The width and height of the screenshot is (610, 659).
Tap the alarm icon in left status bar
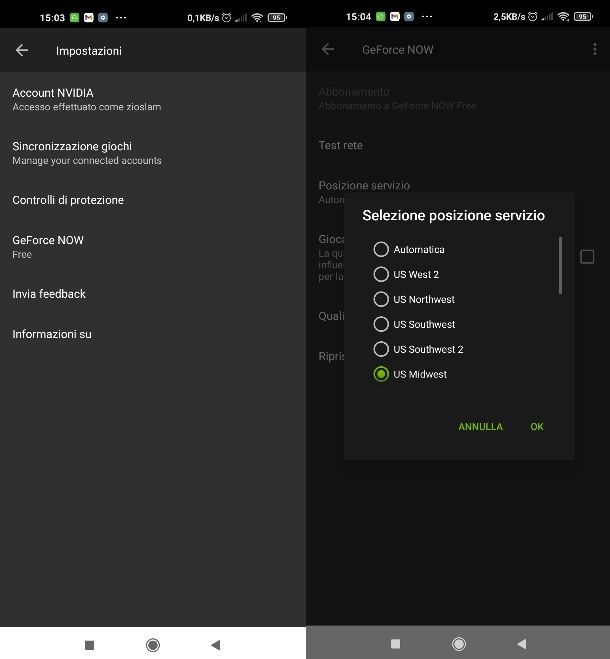[227, 17]
